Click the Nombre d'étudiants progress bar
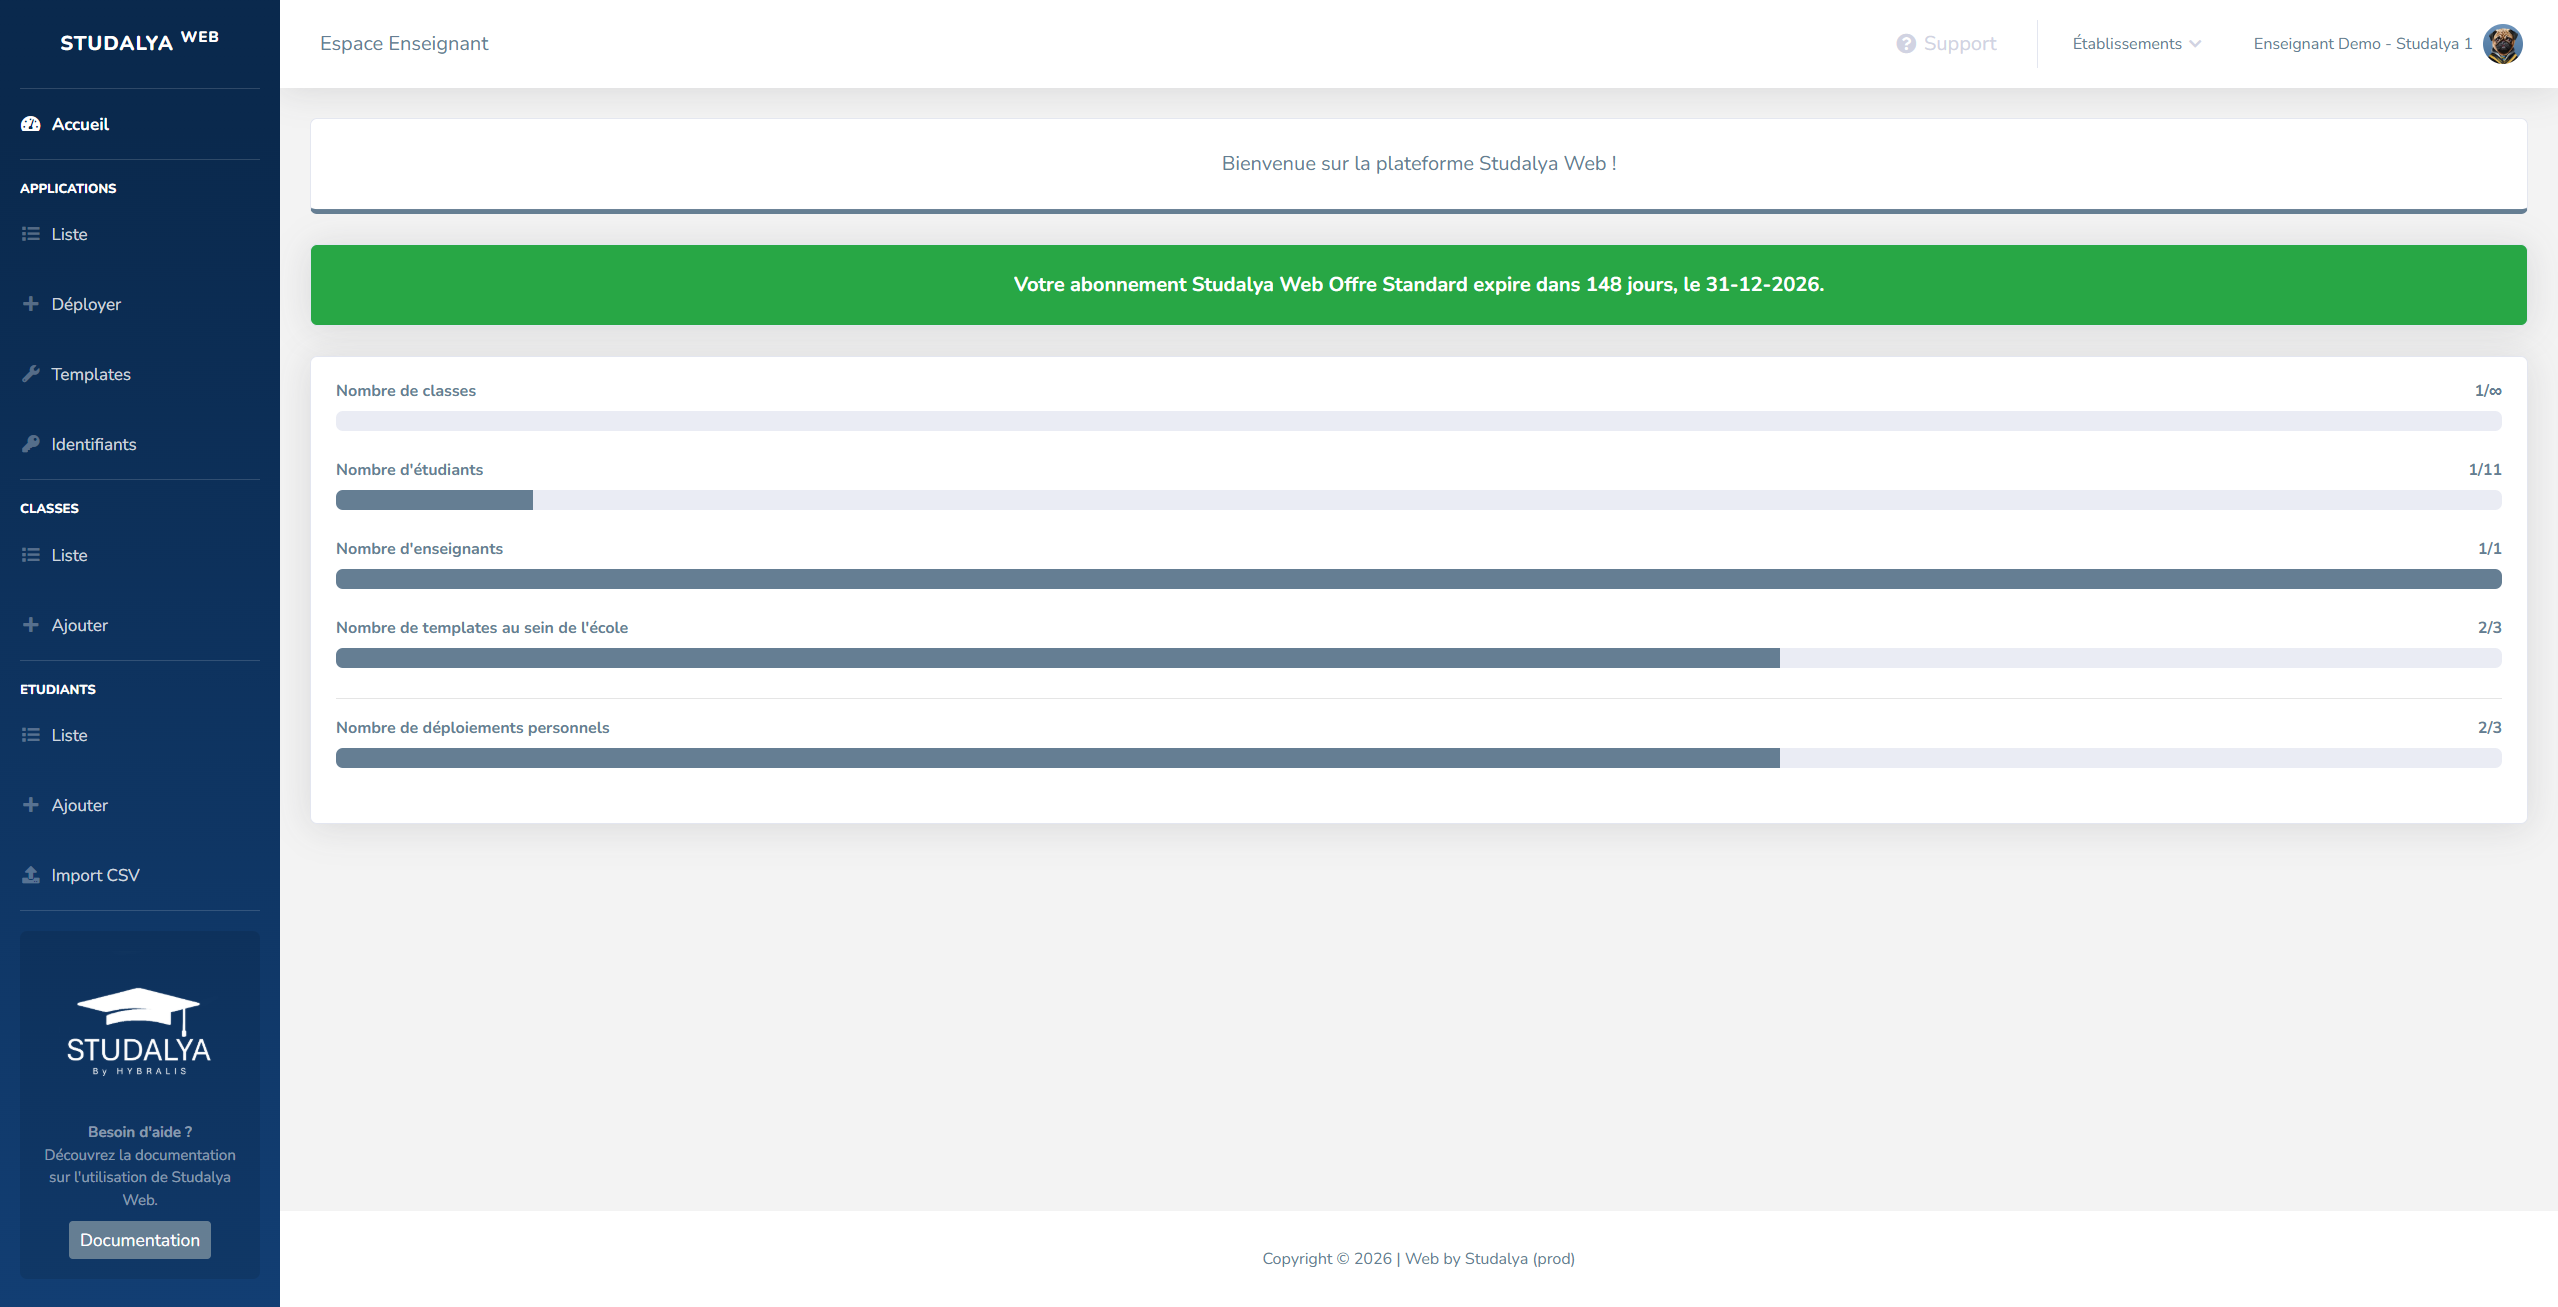Viewport: 2558px width, 1307px height. pyautogui.click(x=1418, y=500)
